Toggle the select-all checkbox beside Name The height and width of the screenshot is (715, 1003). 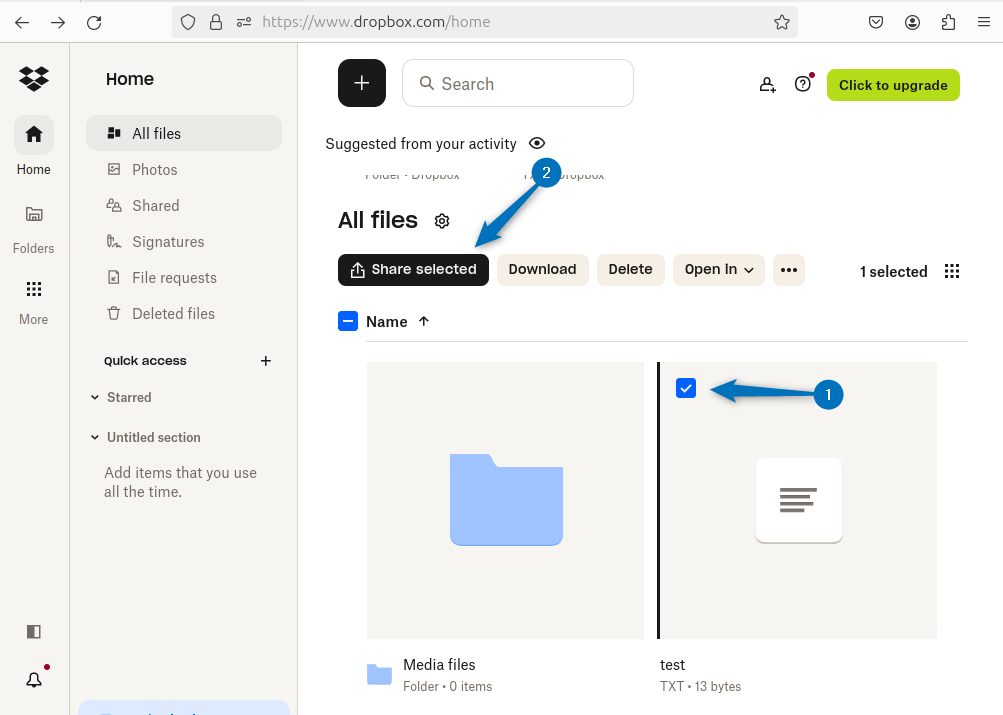click(348, 321)
